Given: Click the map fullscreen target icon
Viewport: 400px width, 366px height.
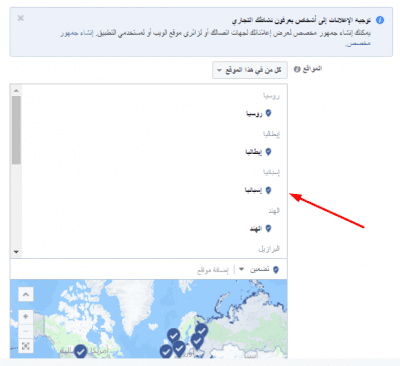Looking at the screenshot, I should coord(26,346).
